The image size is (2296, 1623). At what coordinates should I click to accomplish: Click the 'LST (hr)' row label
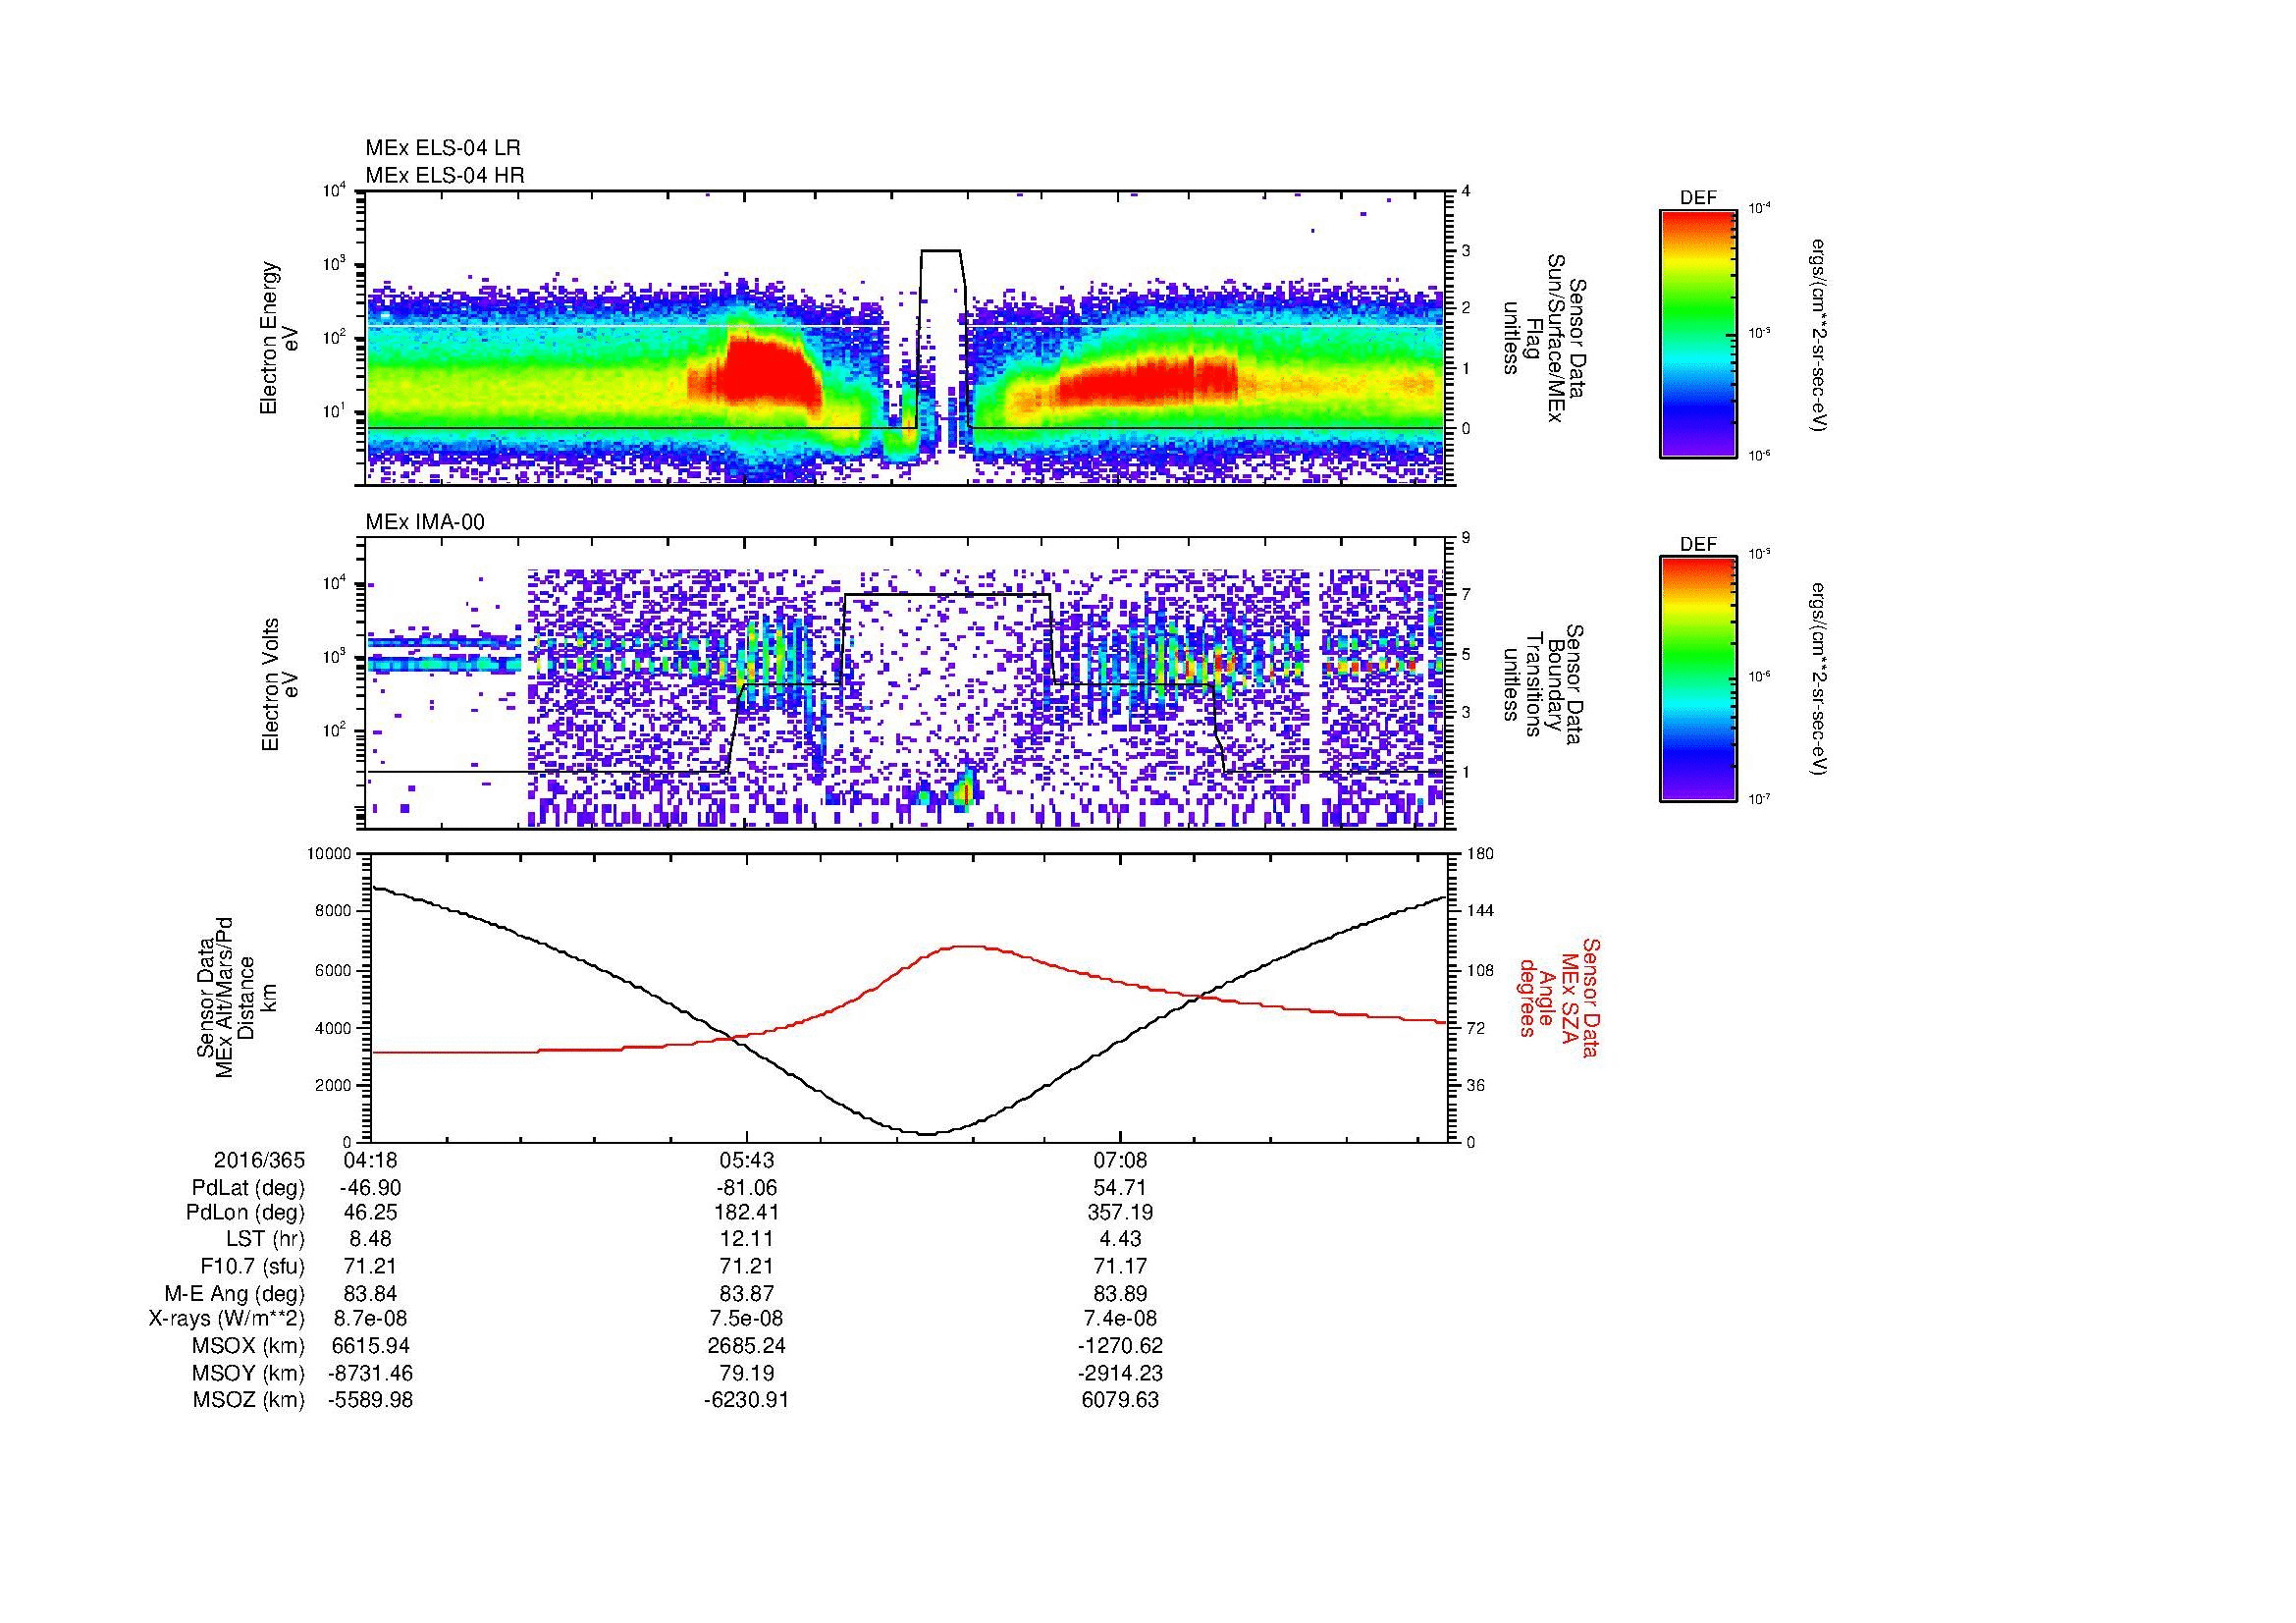[x=264, y=1239]
